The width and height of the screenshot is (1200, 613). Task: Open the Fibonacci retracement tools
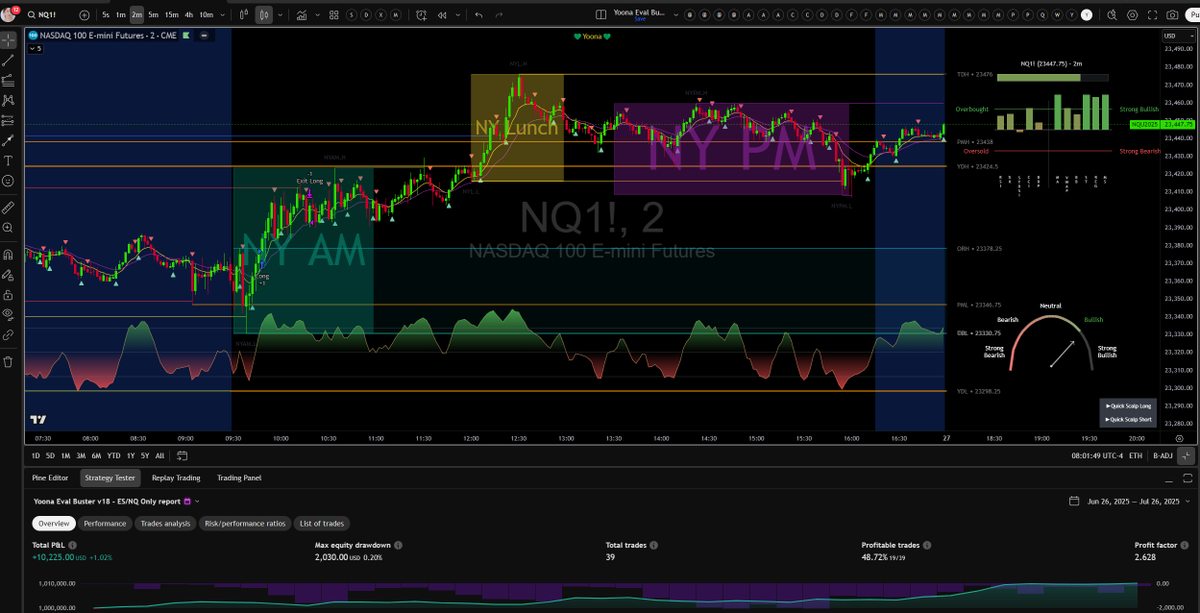(9, 80)
